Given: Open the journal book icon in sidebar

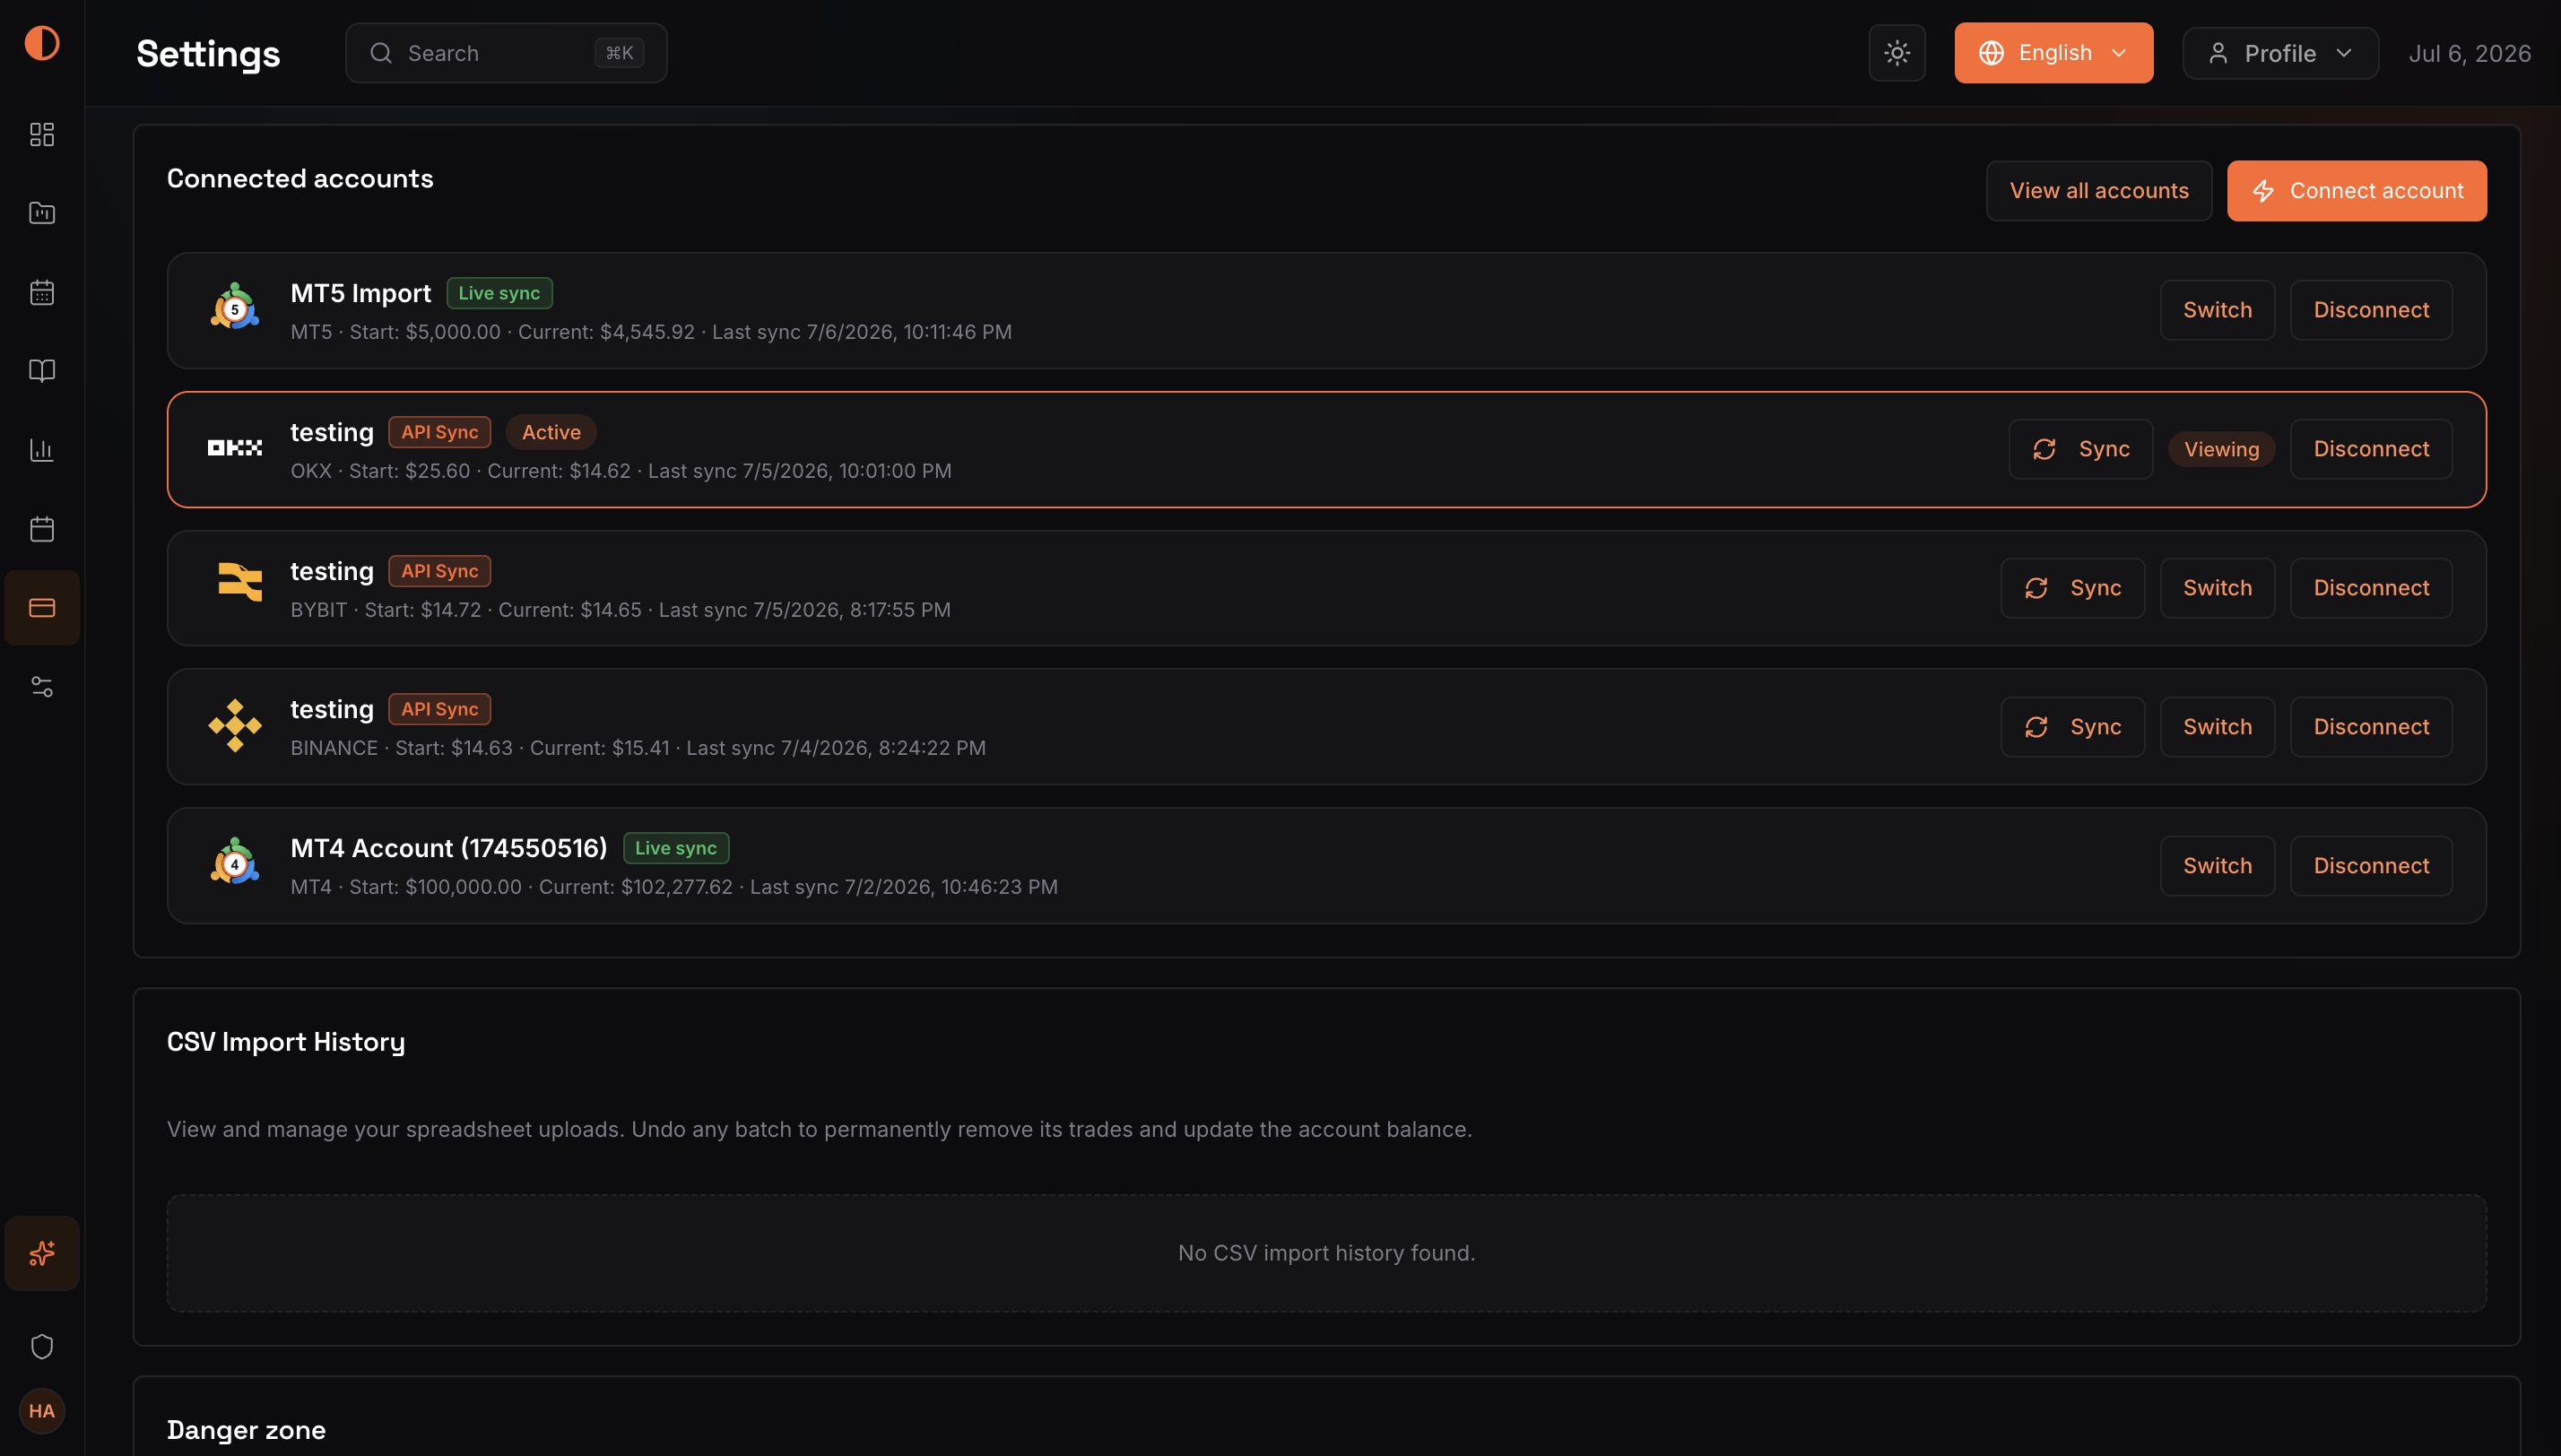Looking at the screenshot, I should (x=42, y=371).
